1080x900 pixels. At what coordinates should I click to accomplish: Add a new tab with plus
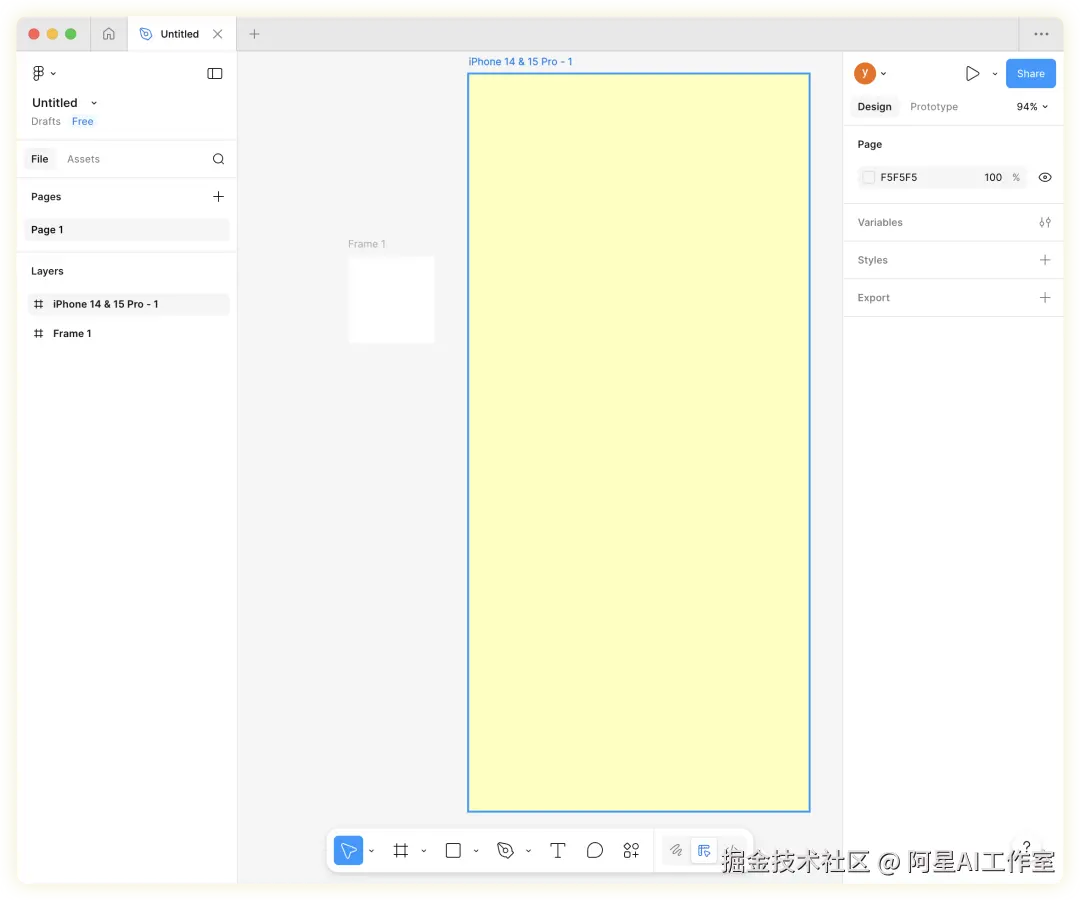pos(254,34)
